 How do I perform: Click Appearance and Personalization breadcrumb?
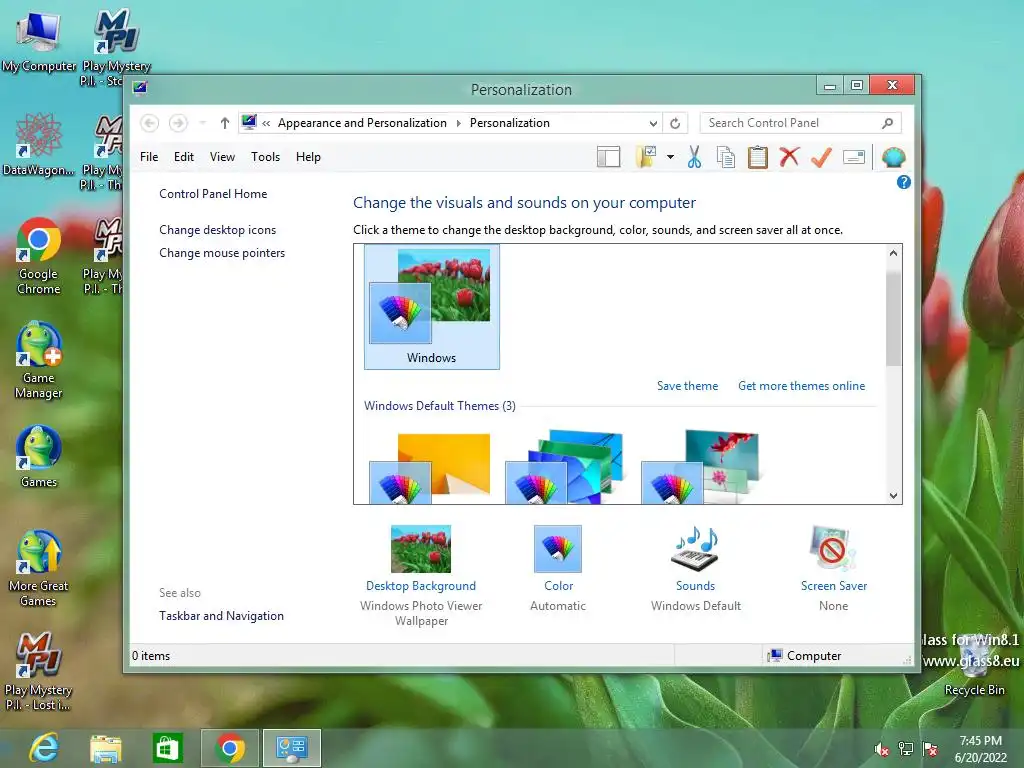[362, 123]
